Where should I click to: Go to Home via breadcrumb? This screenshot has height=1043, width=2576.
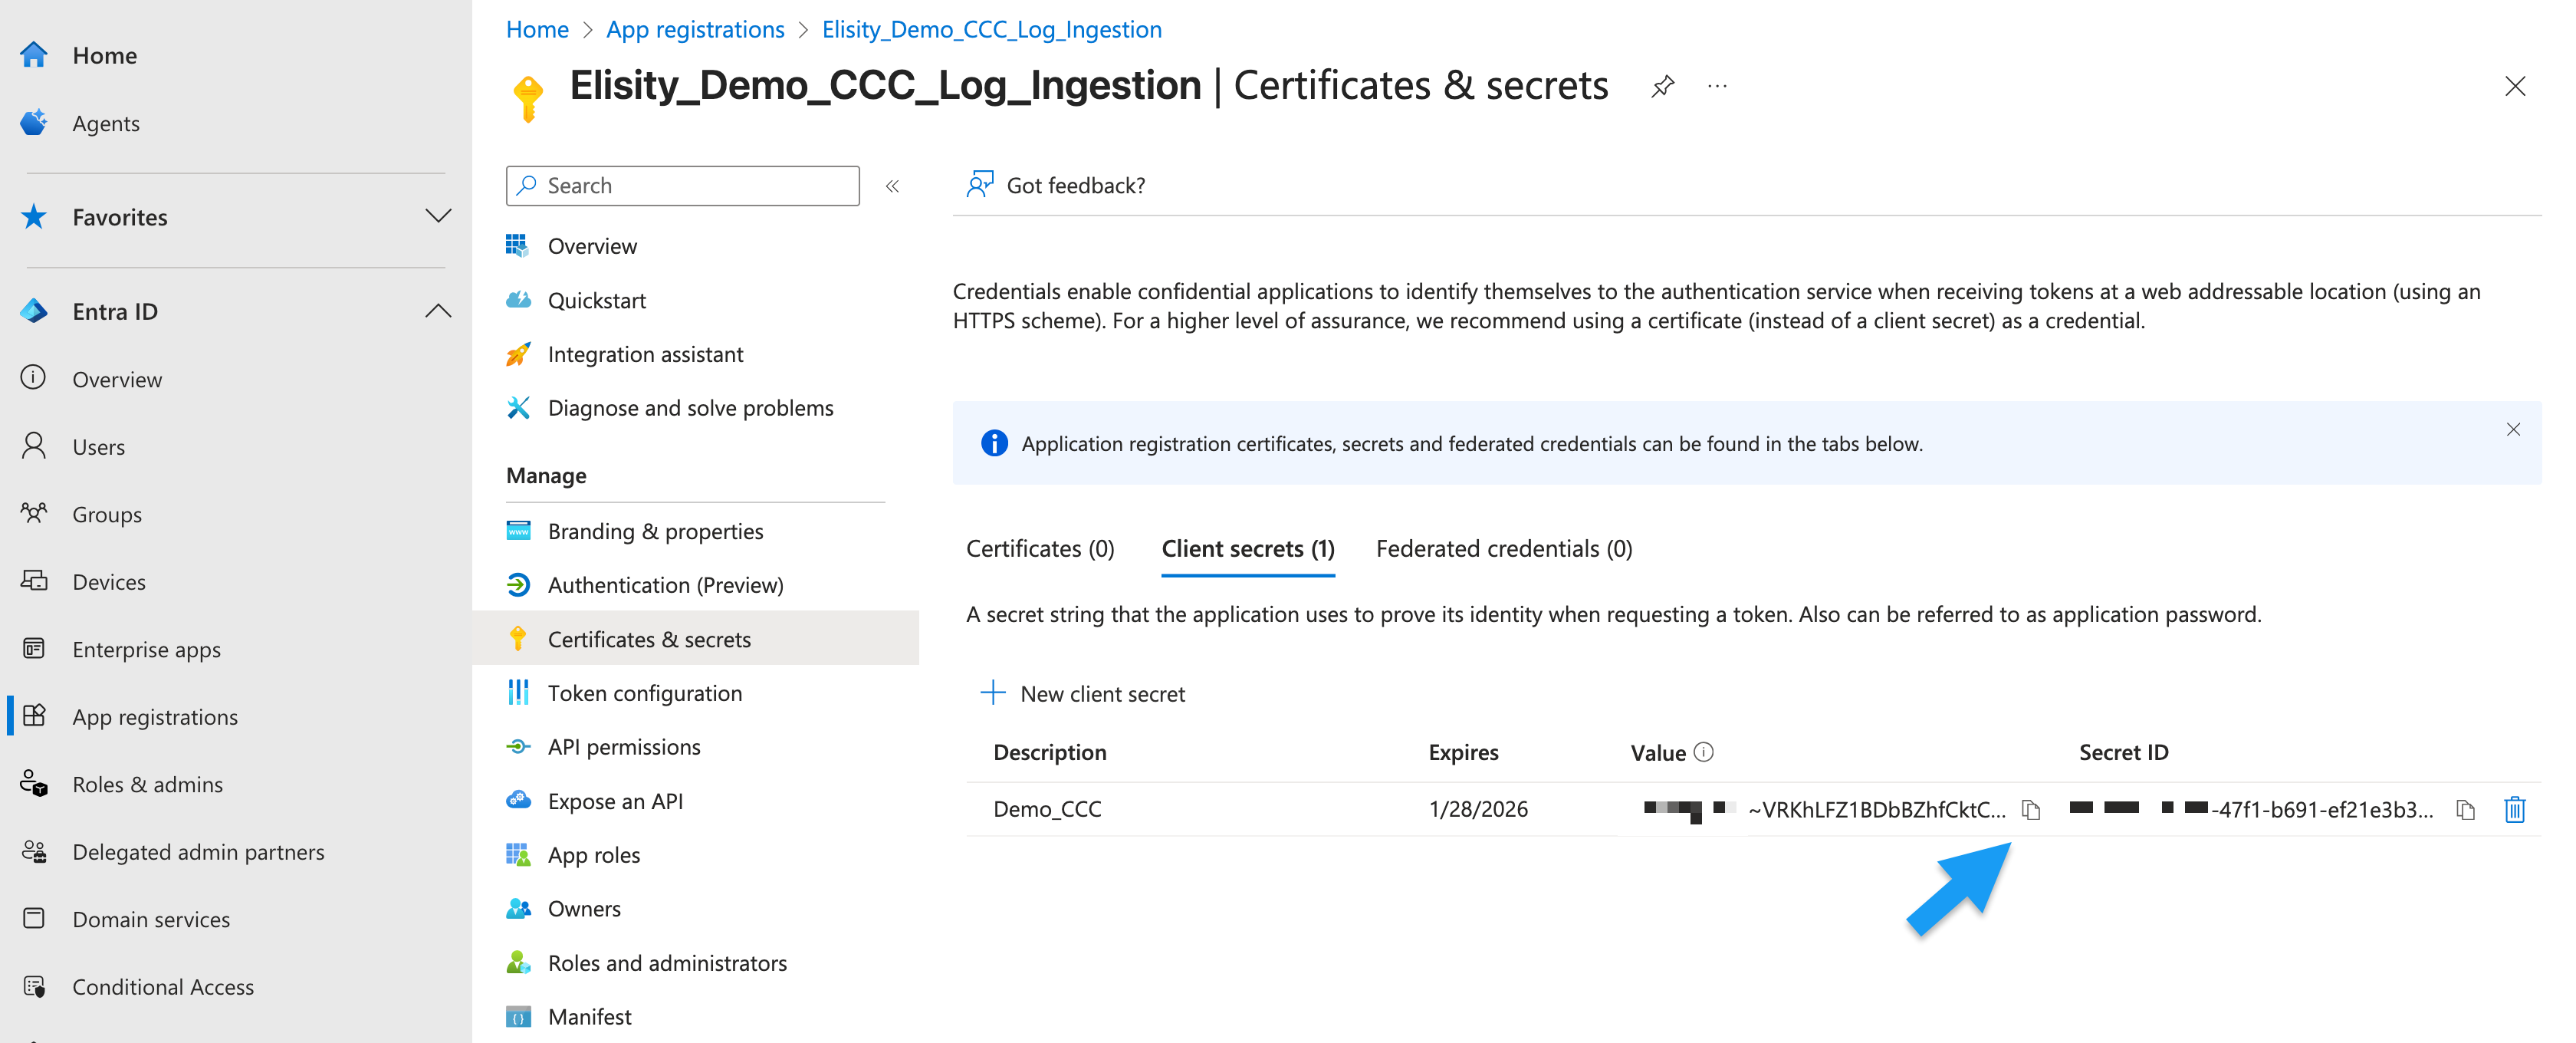pyautogui.click(x=537, y=29)
